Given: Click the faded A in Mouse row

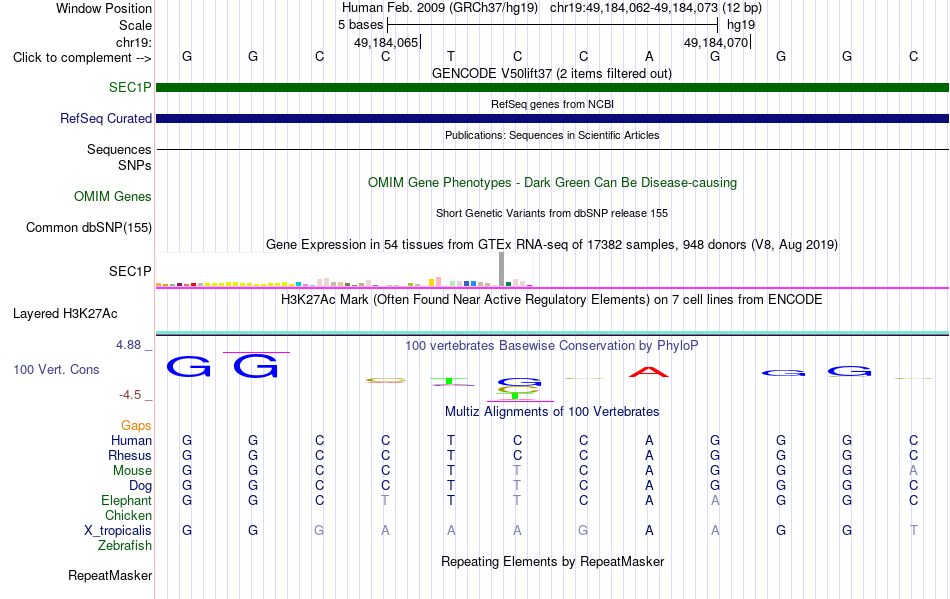Looking at the screenshot, I should [x=913, y=471].
